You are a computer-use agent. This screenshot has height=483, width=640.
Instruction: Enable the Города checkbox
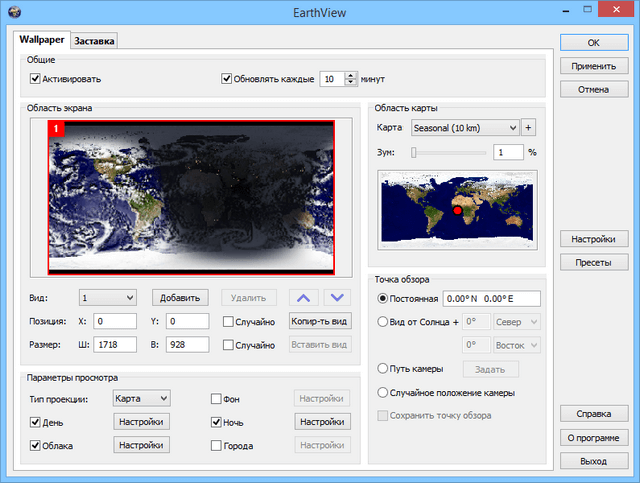pos(217,445)
